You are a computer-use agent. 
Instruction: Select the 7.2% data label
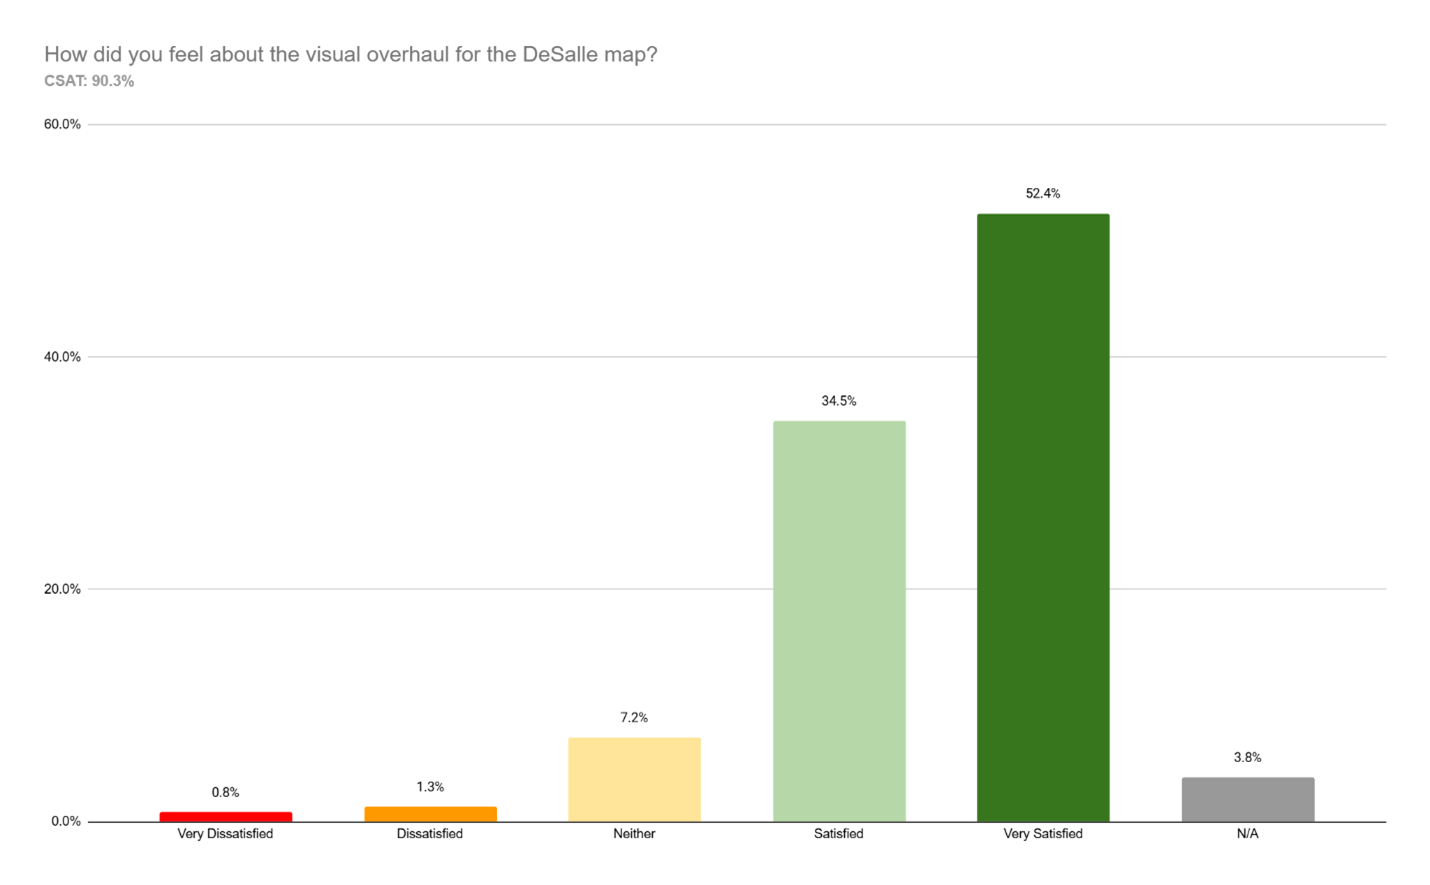pos(634,717)
